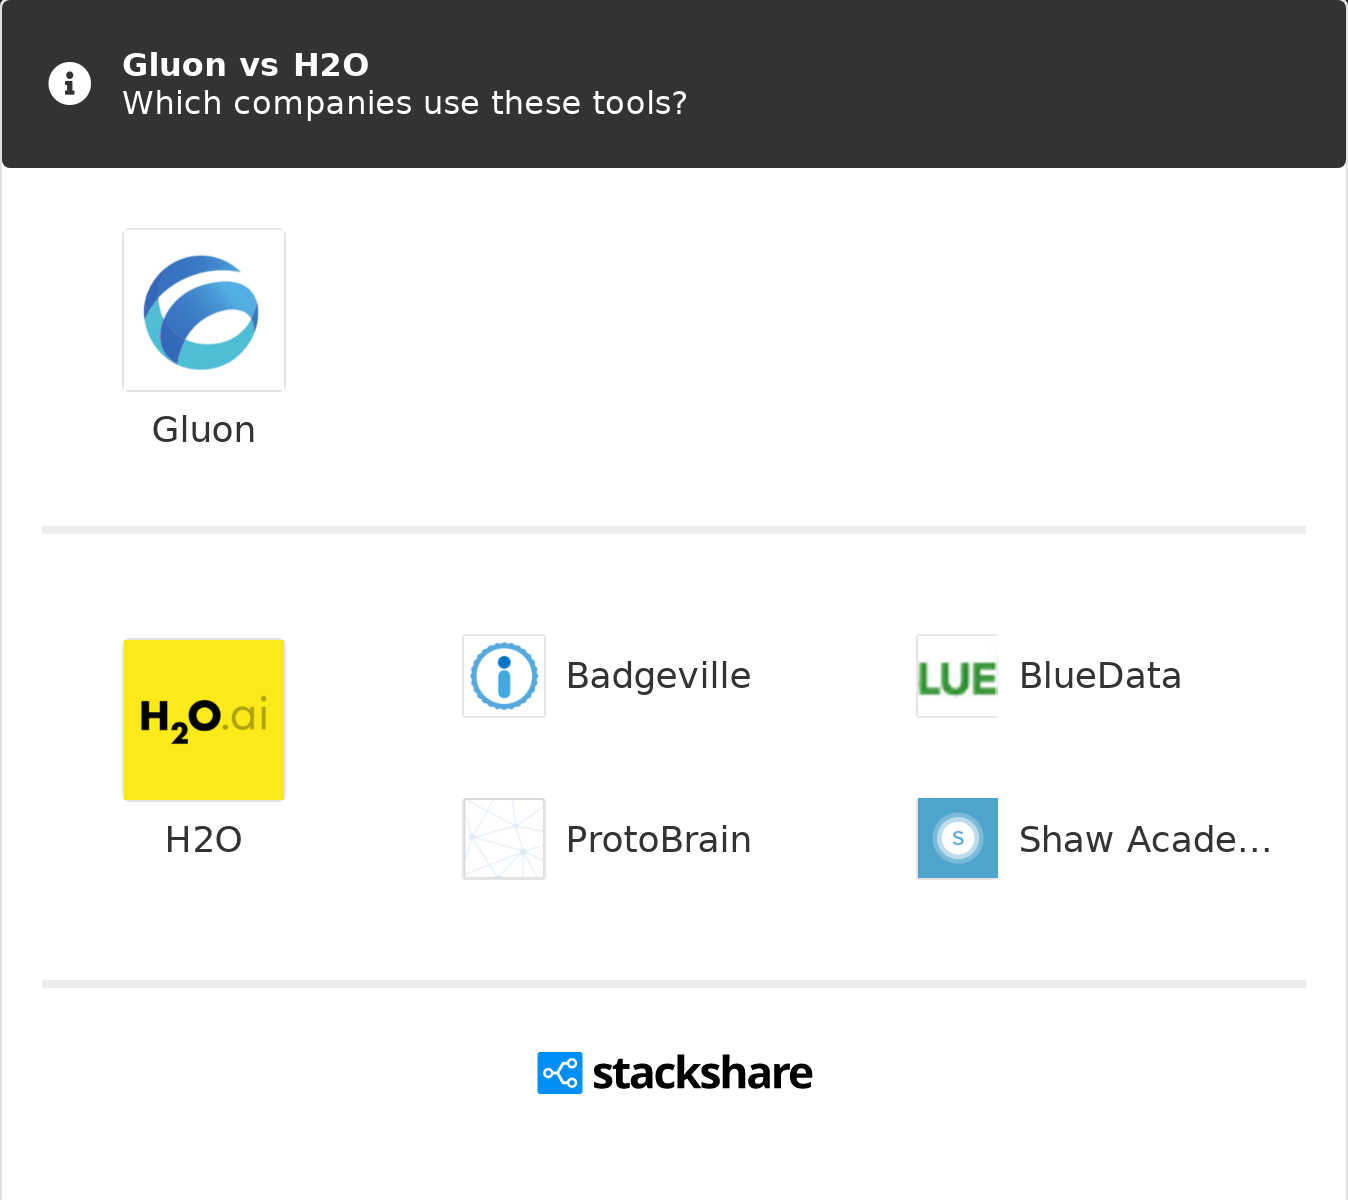
Task: Click the ProtoBrain logo thumbnail
Action: (x=504, y=839)
